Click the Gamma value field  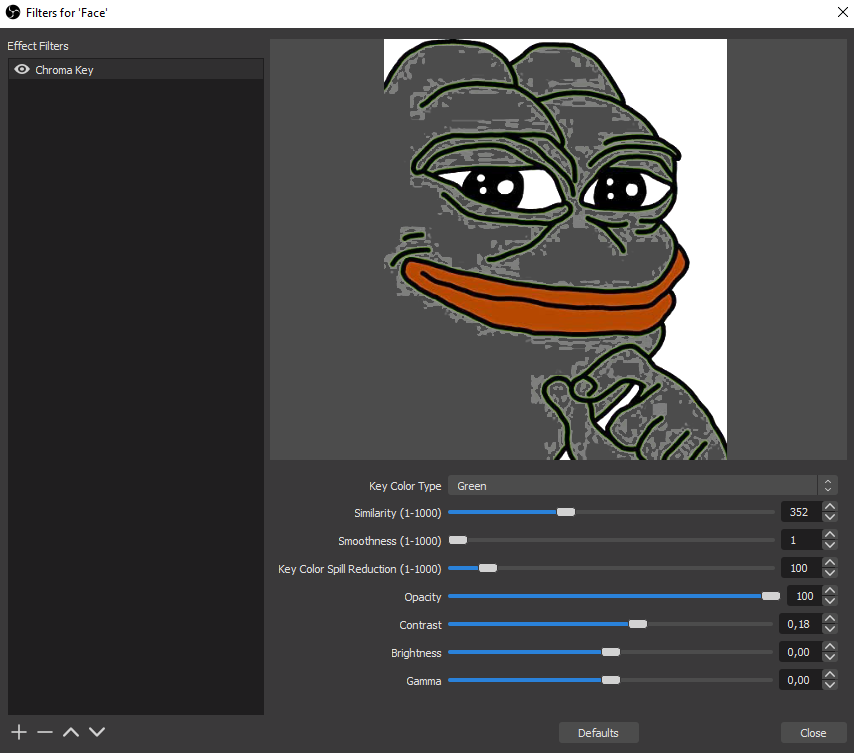801,680
